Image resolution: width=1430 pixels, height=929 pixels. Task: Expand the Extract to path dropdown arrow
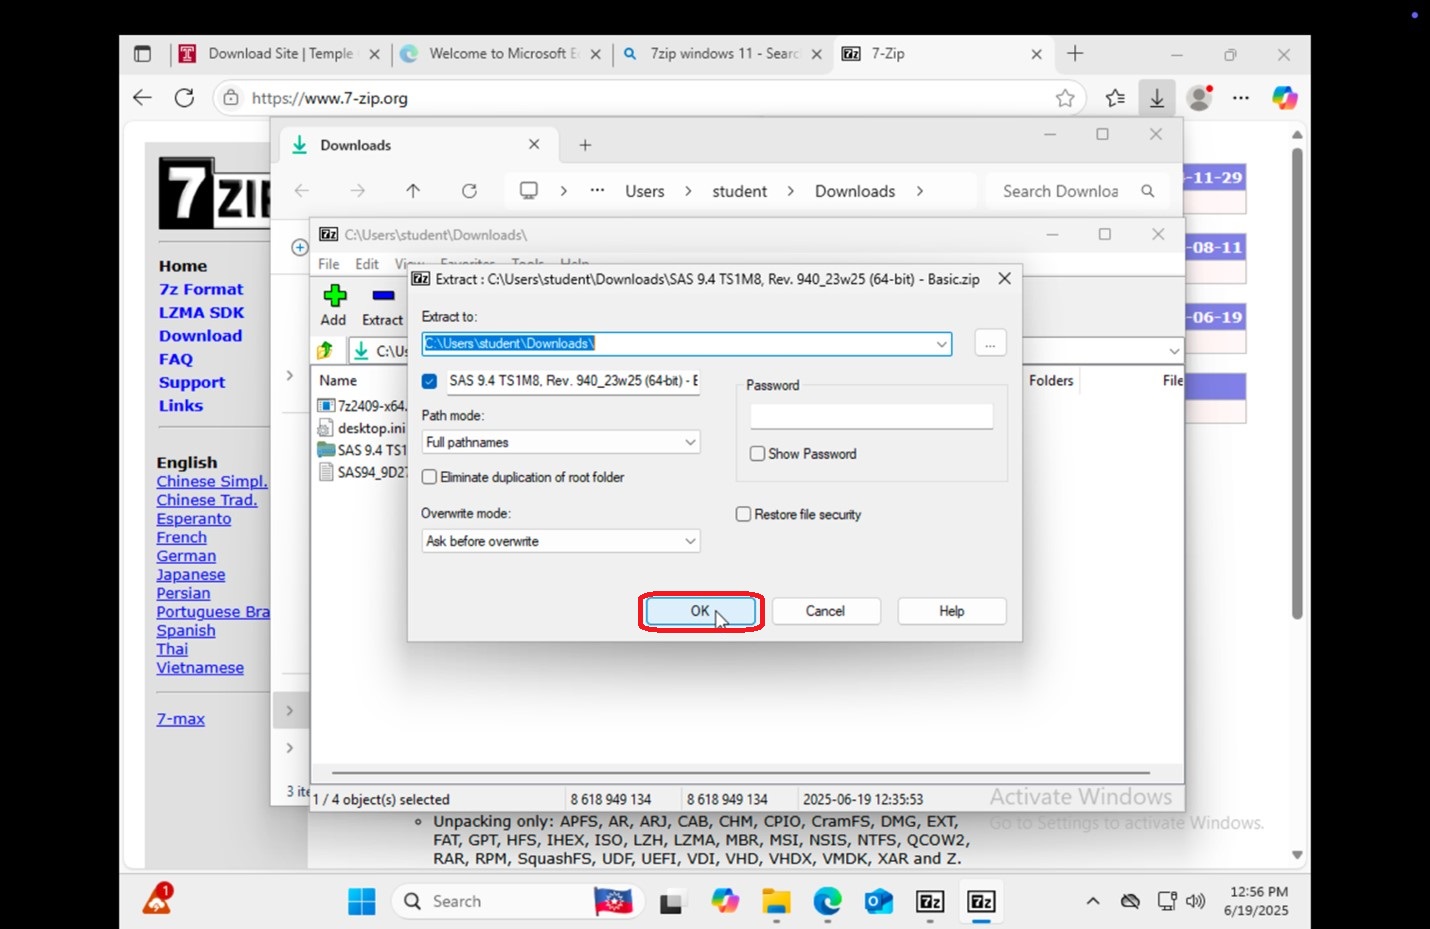coord(941,344)
